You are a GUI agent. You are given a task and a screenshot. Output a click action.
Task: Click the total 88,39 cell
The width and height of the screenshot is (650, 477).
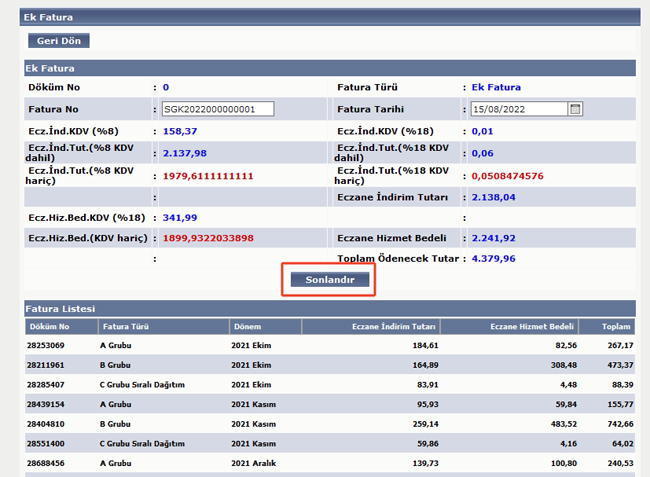[x=623, y=385]
